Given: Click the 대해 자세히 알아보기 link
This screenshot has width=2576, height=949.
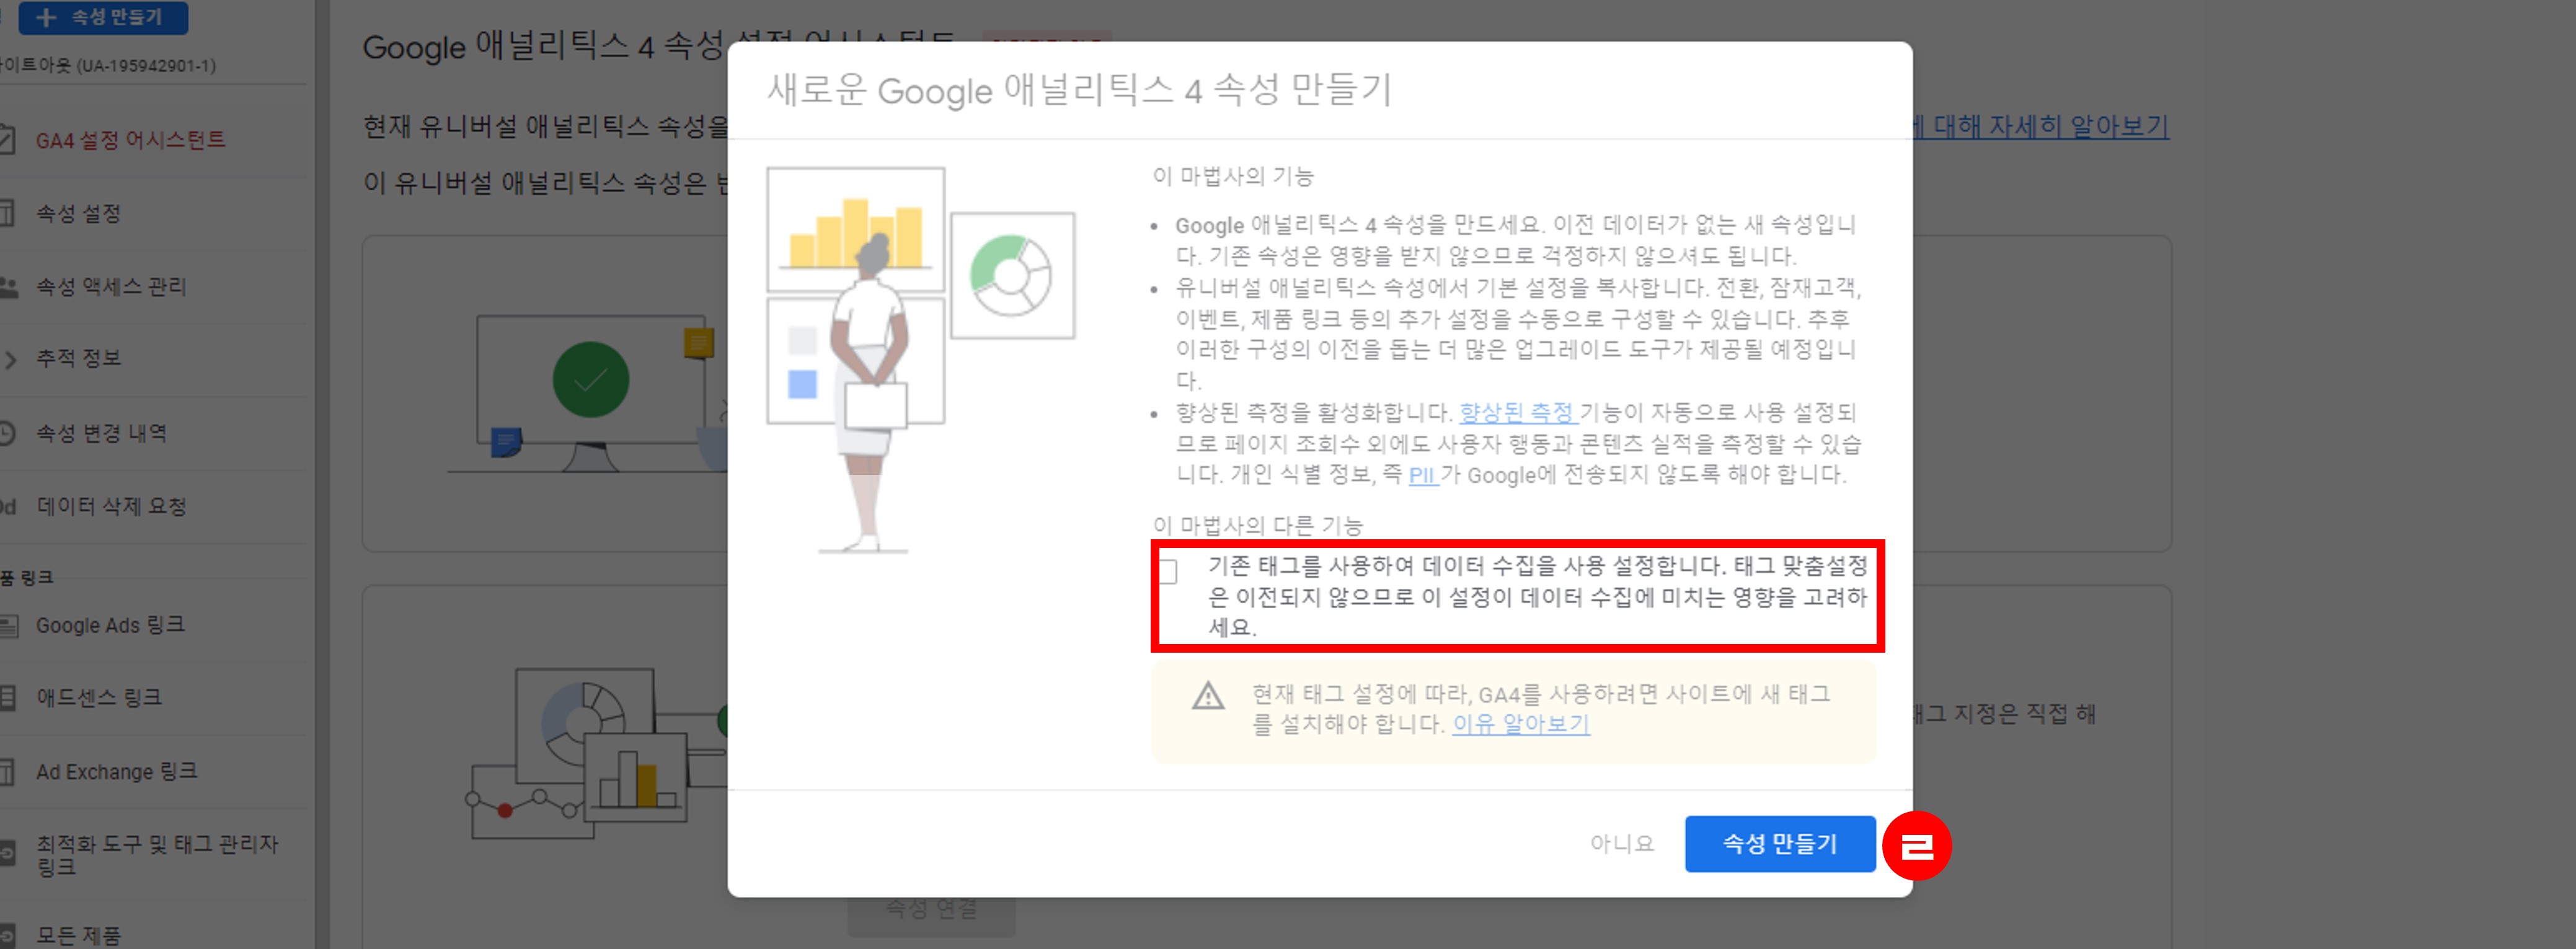Looking at the screenshot, I should (2040, 126).
